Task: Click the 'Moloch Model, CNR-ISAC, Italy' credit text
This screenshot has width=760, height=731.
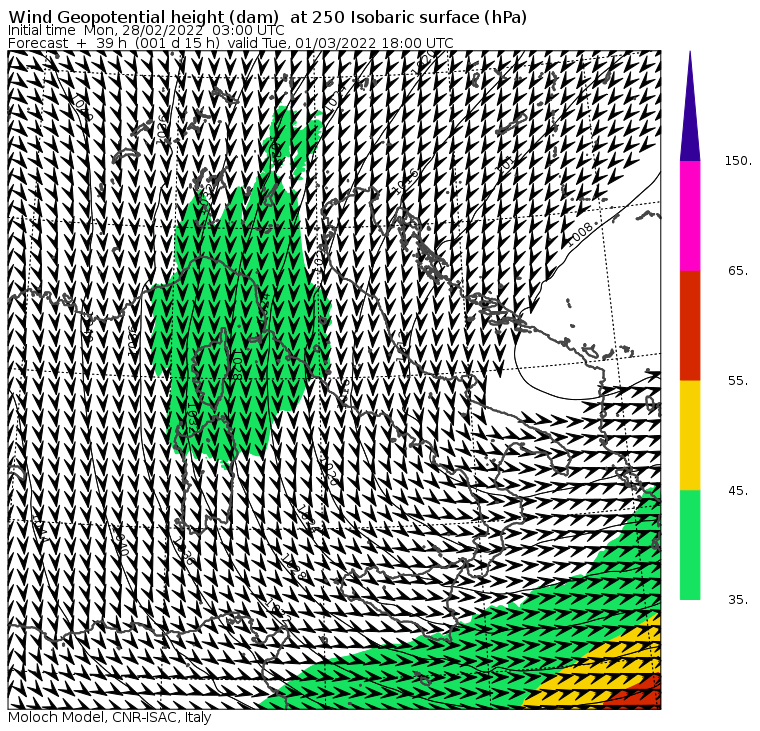Action: 110,717
